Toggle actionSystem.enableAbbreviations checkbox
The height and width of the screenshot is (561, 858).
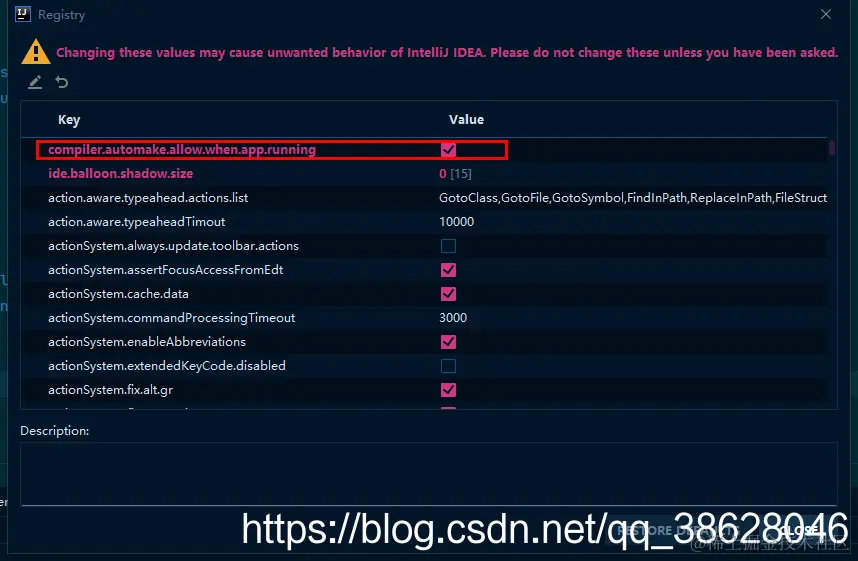point(448,342)
